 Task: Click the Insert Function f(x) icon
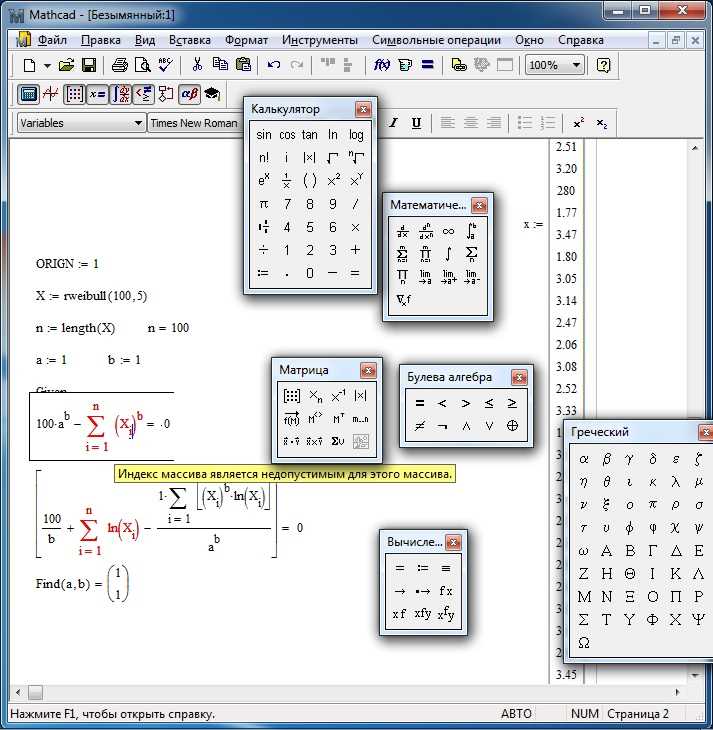(382, 65)
